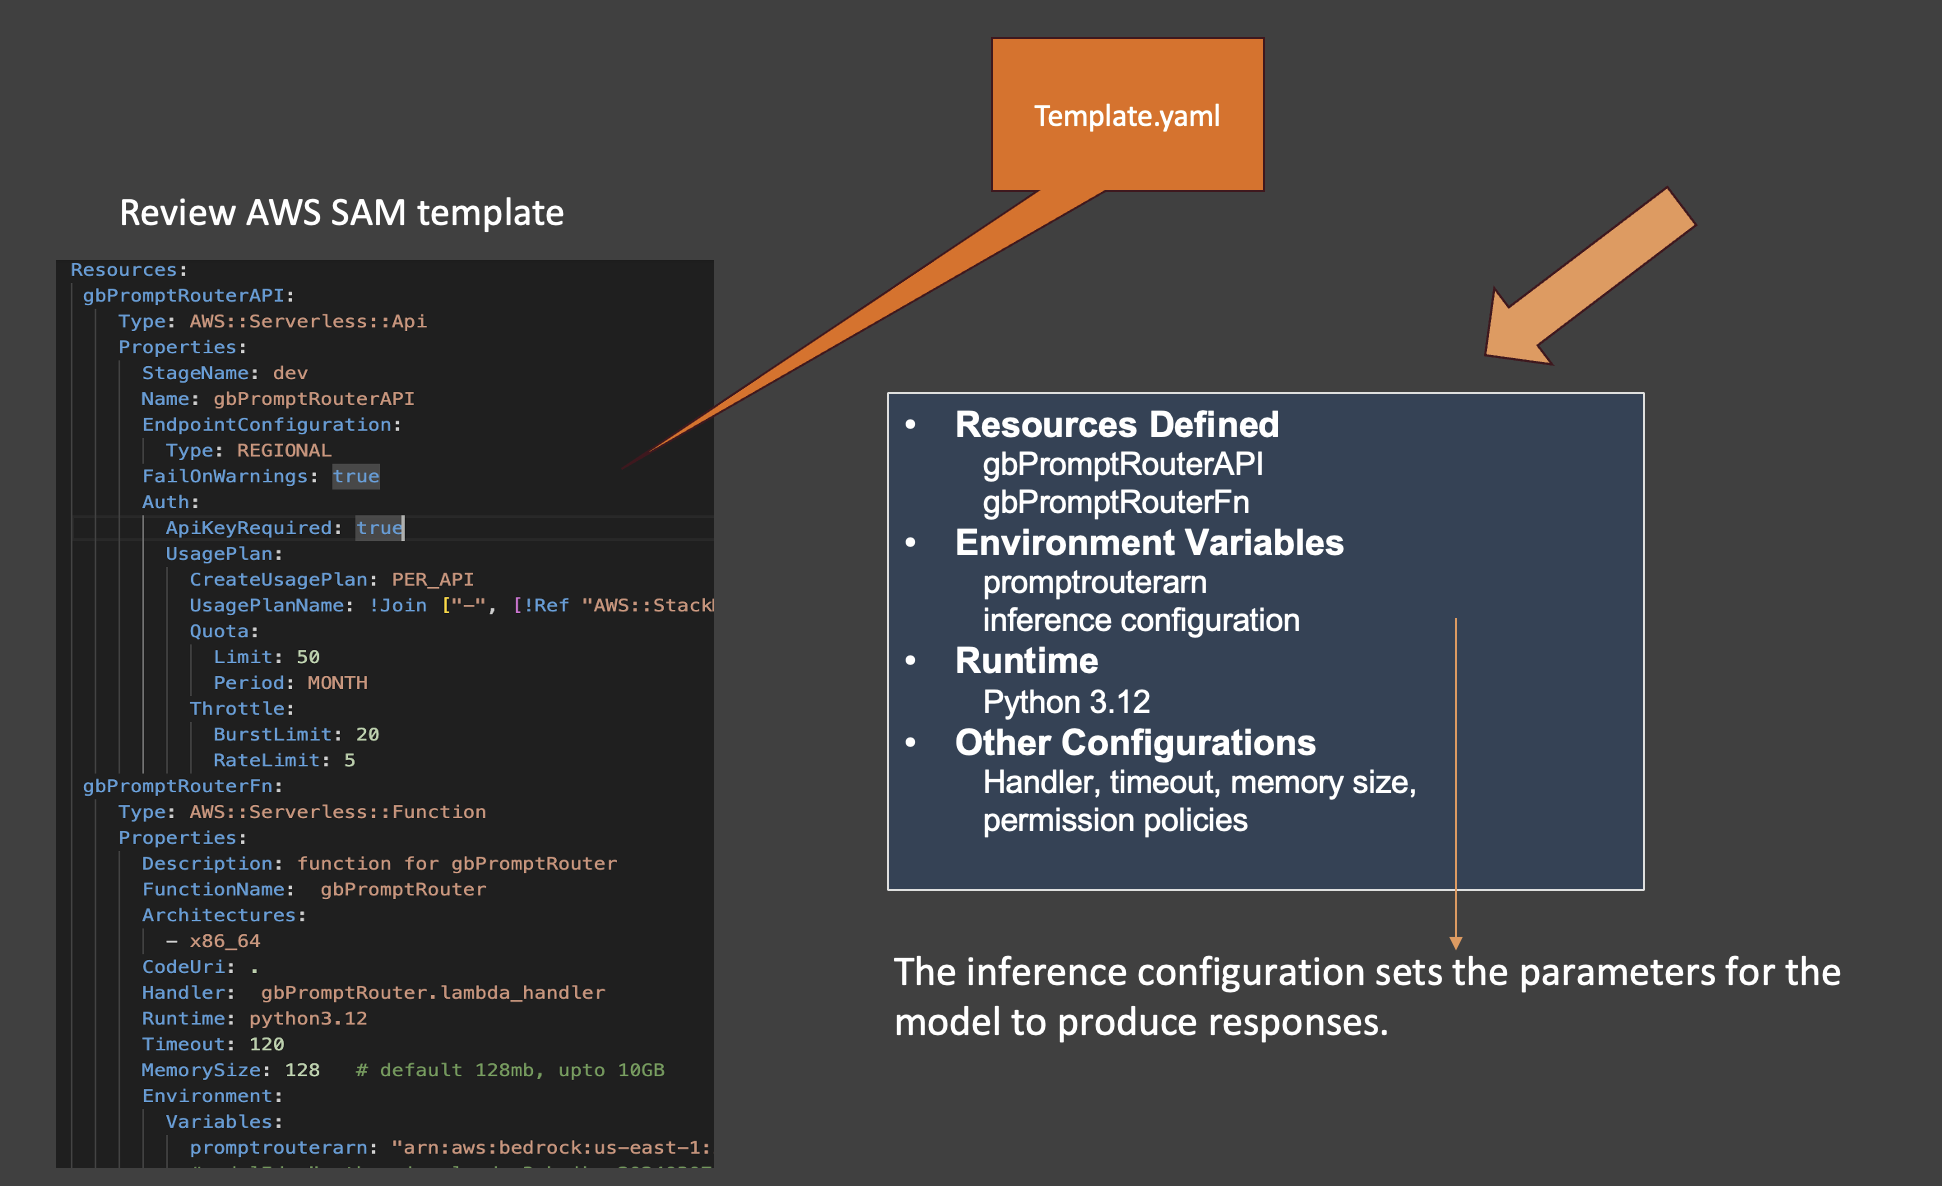The height and width of the screenshot is (1186, 1942).
Task: Click the 'Timeout: 120' line
Action: click(213, 1045)
